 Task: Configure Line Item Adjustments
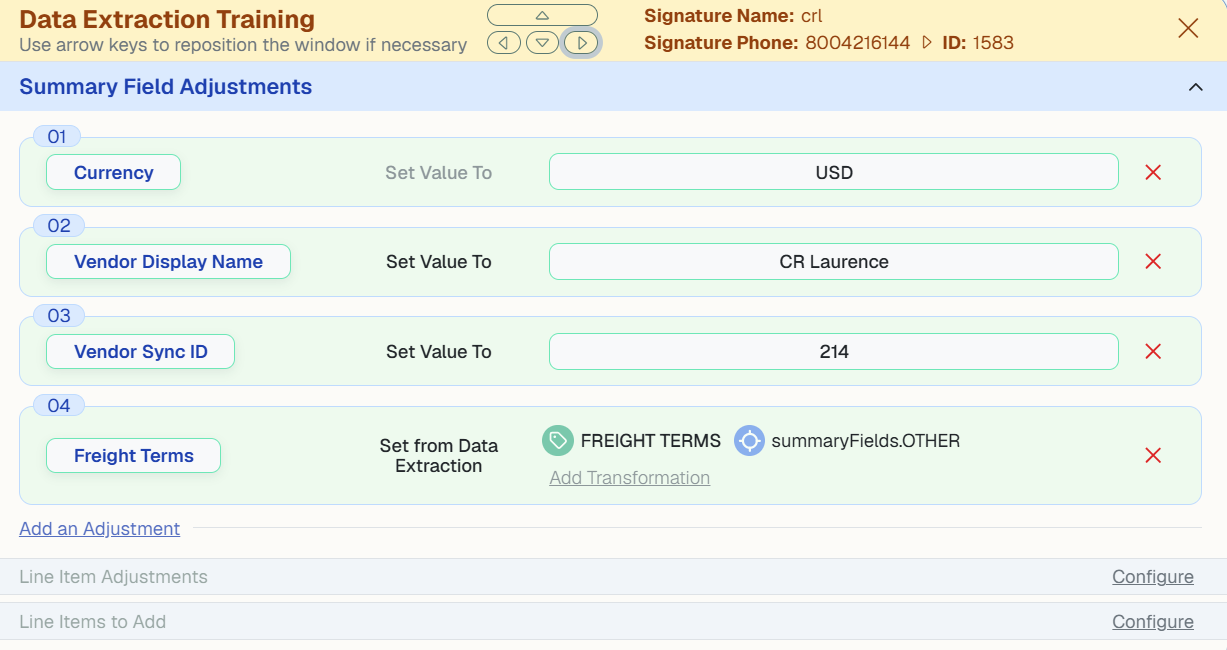pyautogui.click(x=1153, y=577)
